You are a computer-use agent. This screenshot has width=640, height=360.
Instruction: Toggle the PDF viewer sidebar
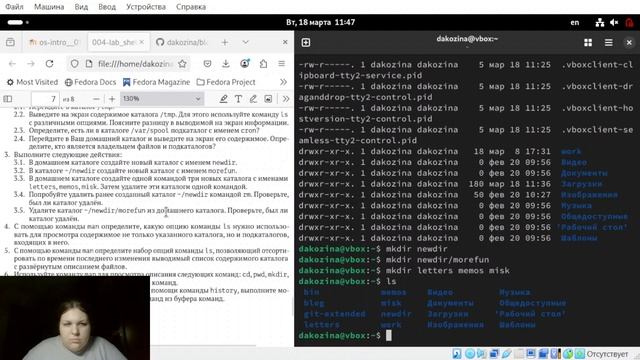pos(8,99)
